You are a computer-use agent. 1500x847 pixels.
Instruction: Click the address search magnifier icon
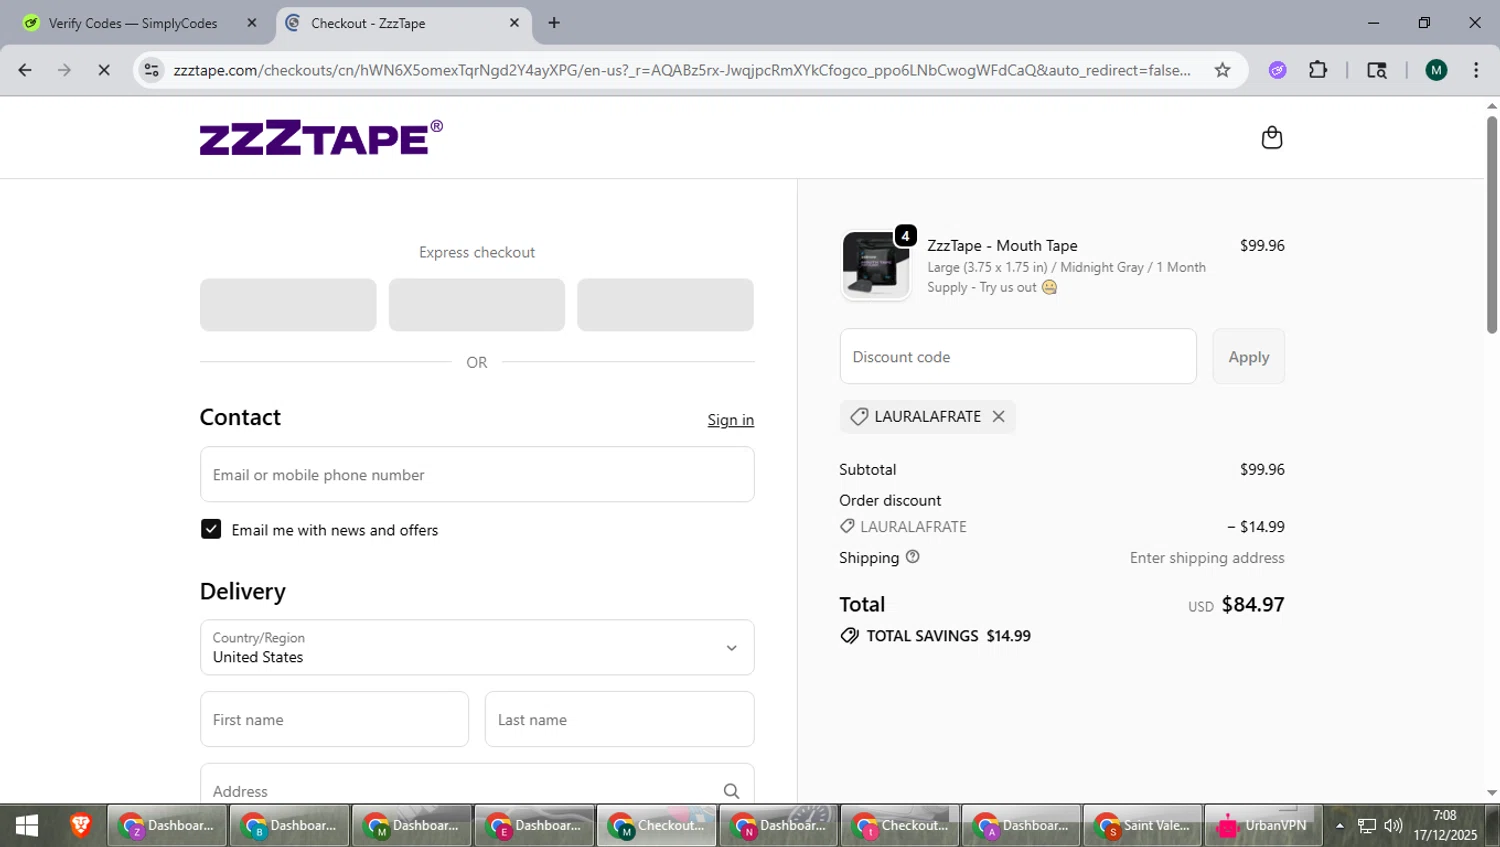731,791
